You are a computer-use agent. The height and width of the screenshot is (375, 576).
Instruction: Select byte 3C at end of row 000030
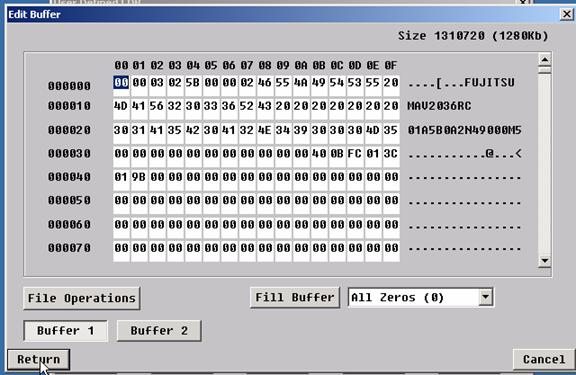tap(390, 154)
